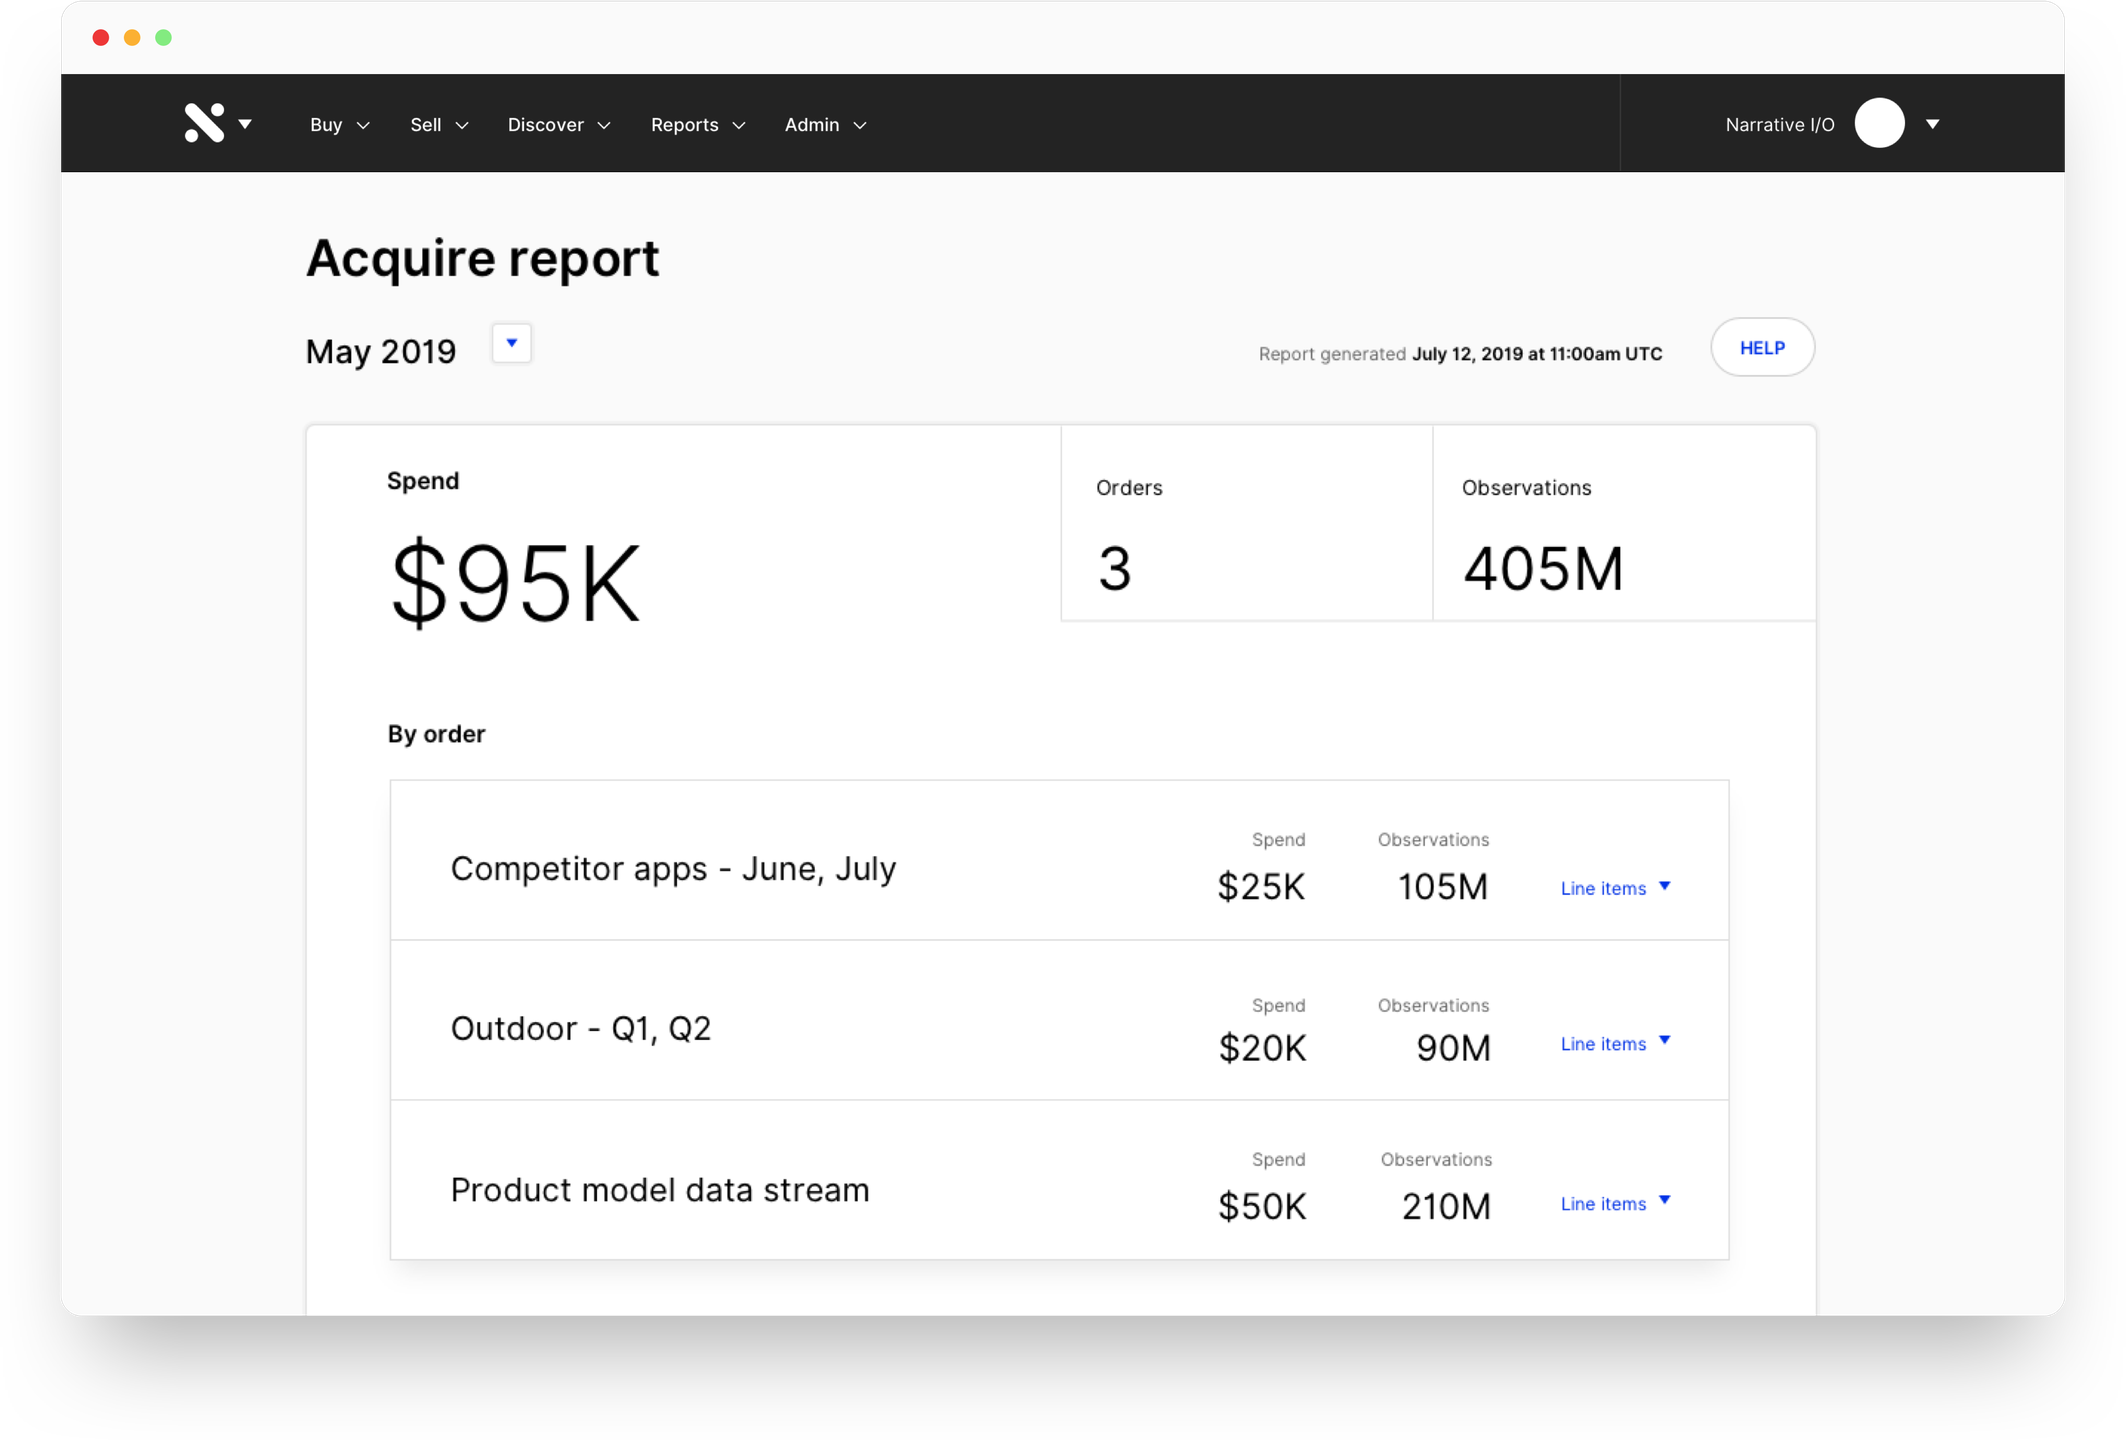Open the Admin menu

pyautogui.click(x=824, y=125)
